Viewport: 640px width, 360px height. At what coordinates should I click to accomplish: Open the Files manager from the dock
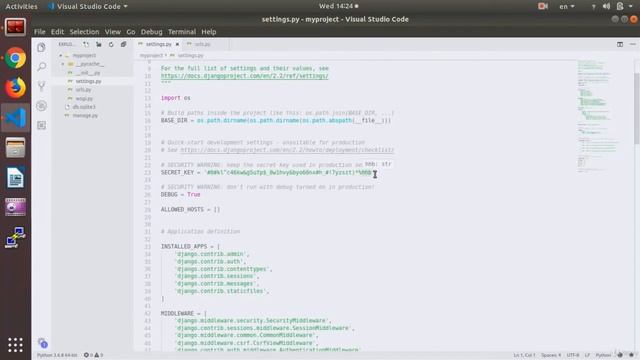click(16, 148)
